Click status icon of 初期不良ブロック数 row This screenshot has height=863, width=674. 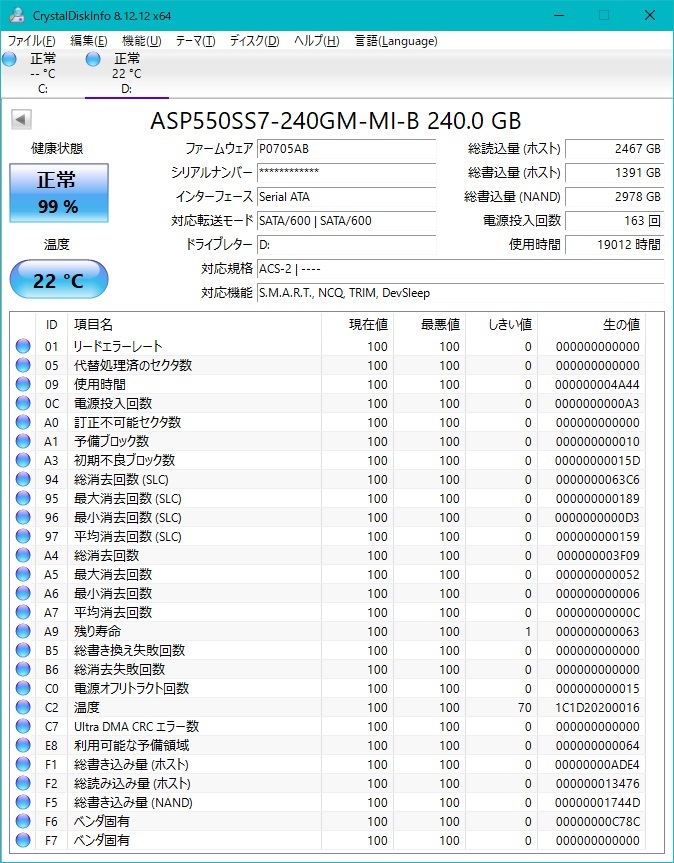click(x=23, y=460)
